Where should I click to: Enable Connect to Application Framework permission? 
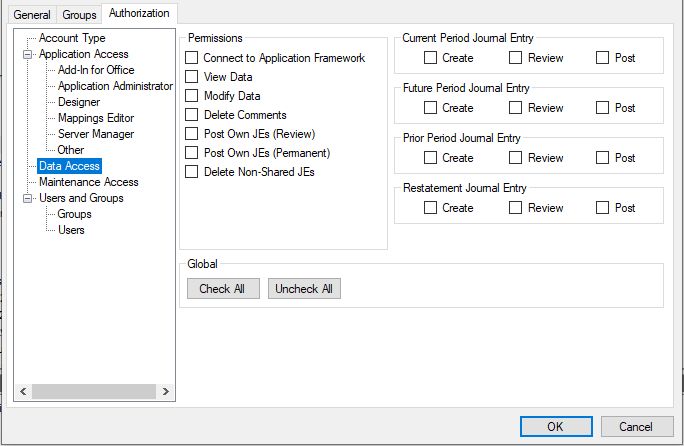[192, 58]
